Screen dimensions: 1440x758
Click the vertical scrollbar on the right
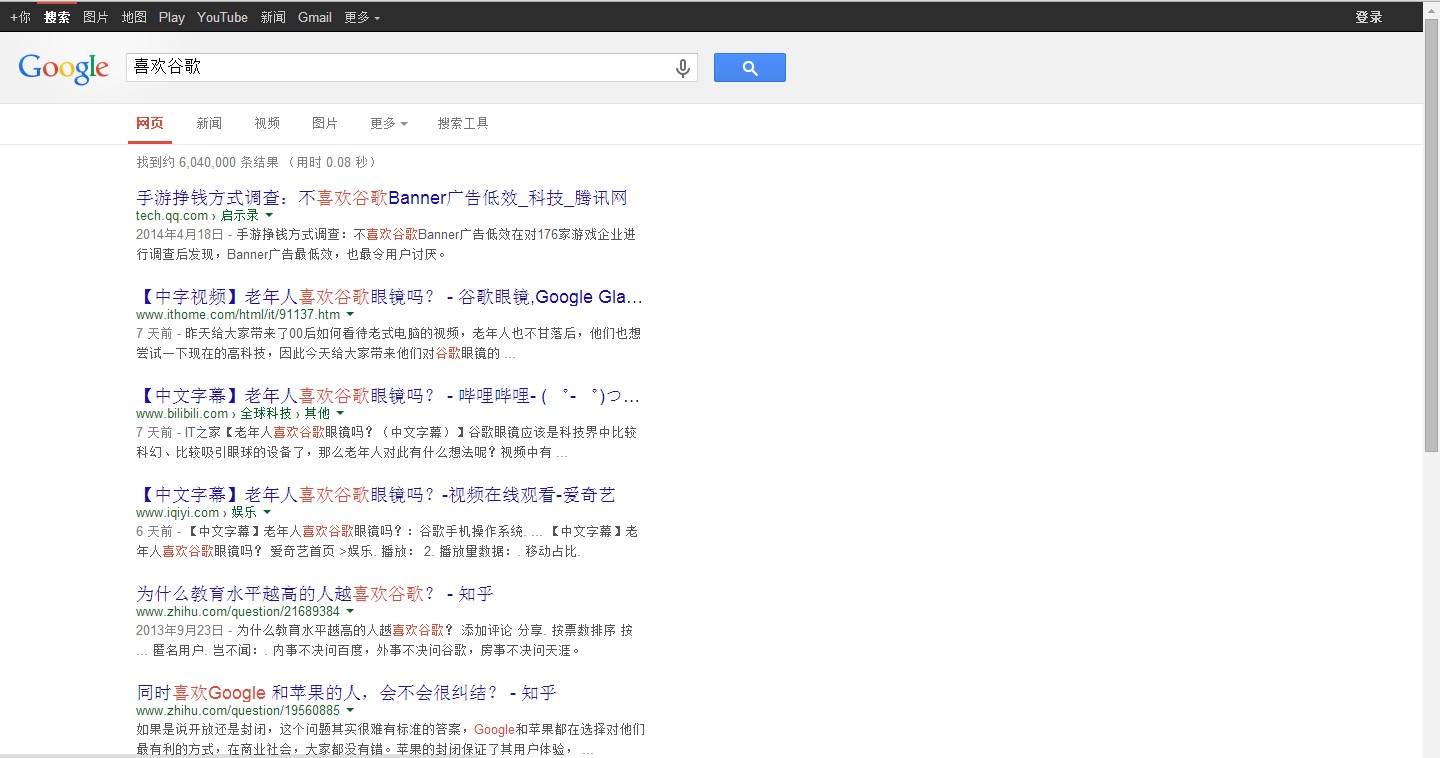1431,240
